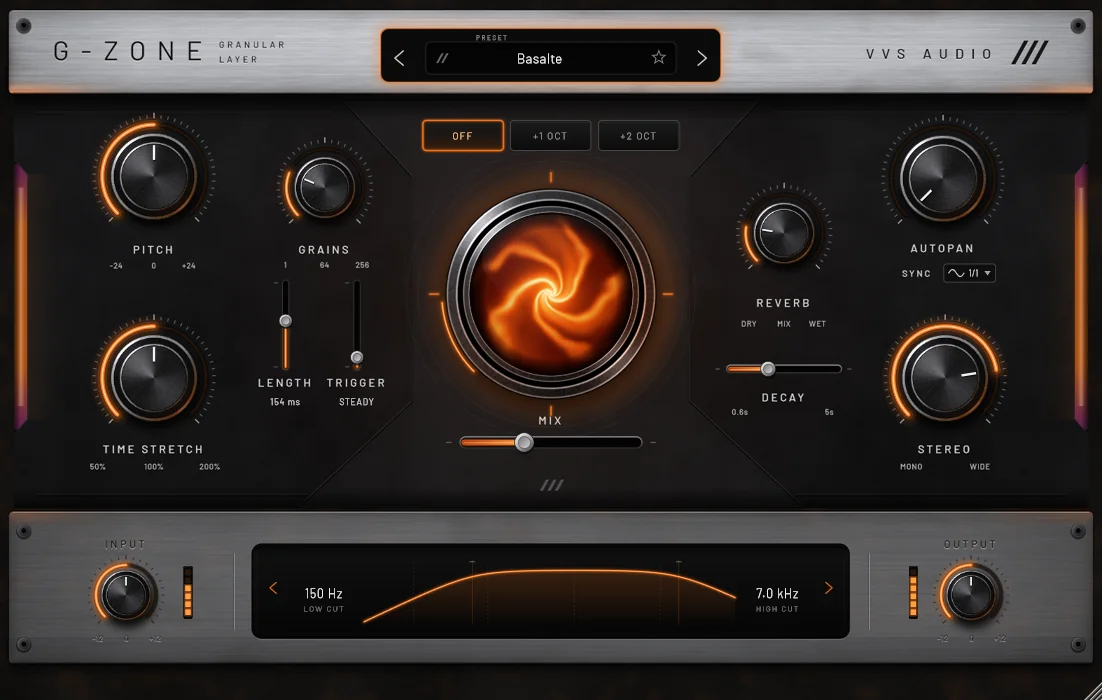Enable the +1 OCT mode
This screenshot has width=1102, height=700.
(x=550, y=136)
